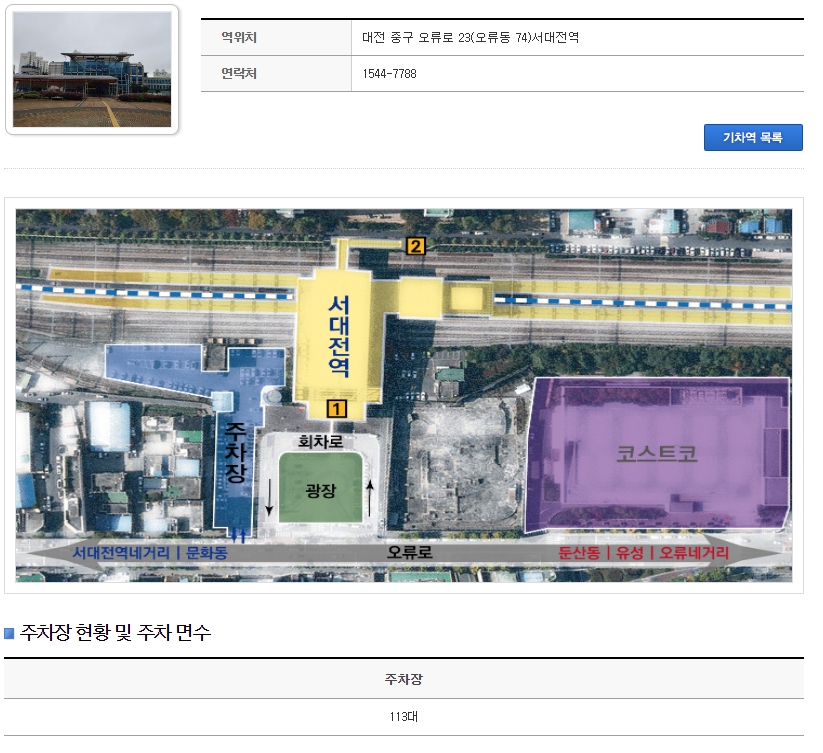Viewport: 823px width, 753px height.
Task: Click the 주차장 현황 및 주차 면수 heading
Action: (115, 632)
